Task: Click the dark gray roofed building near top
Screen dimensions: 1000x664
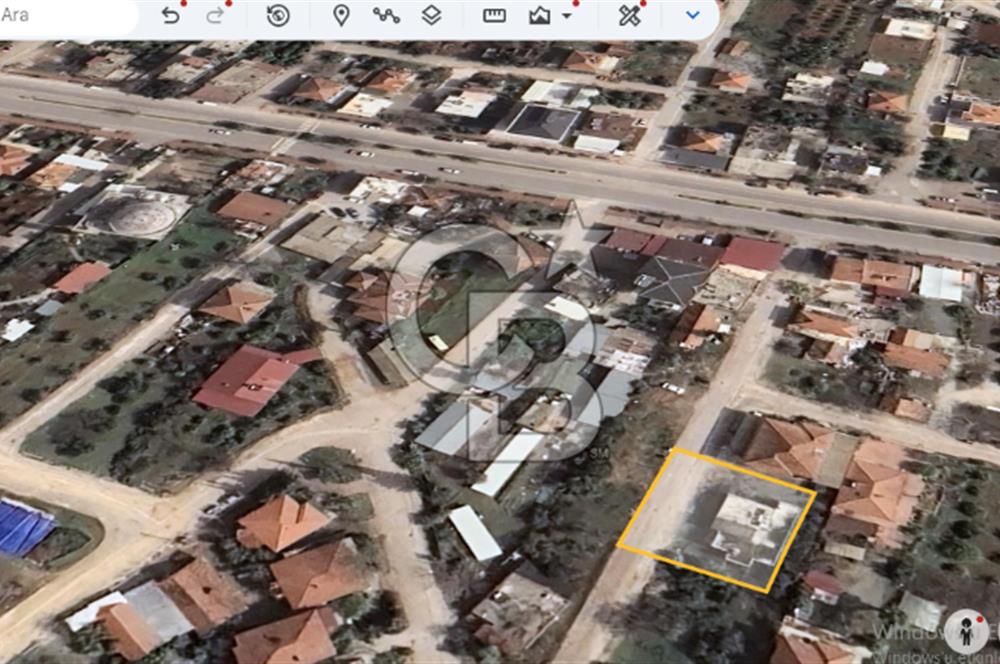Action: tap(542, 123)
